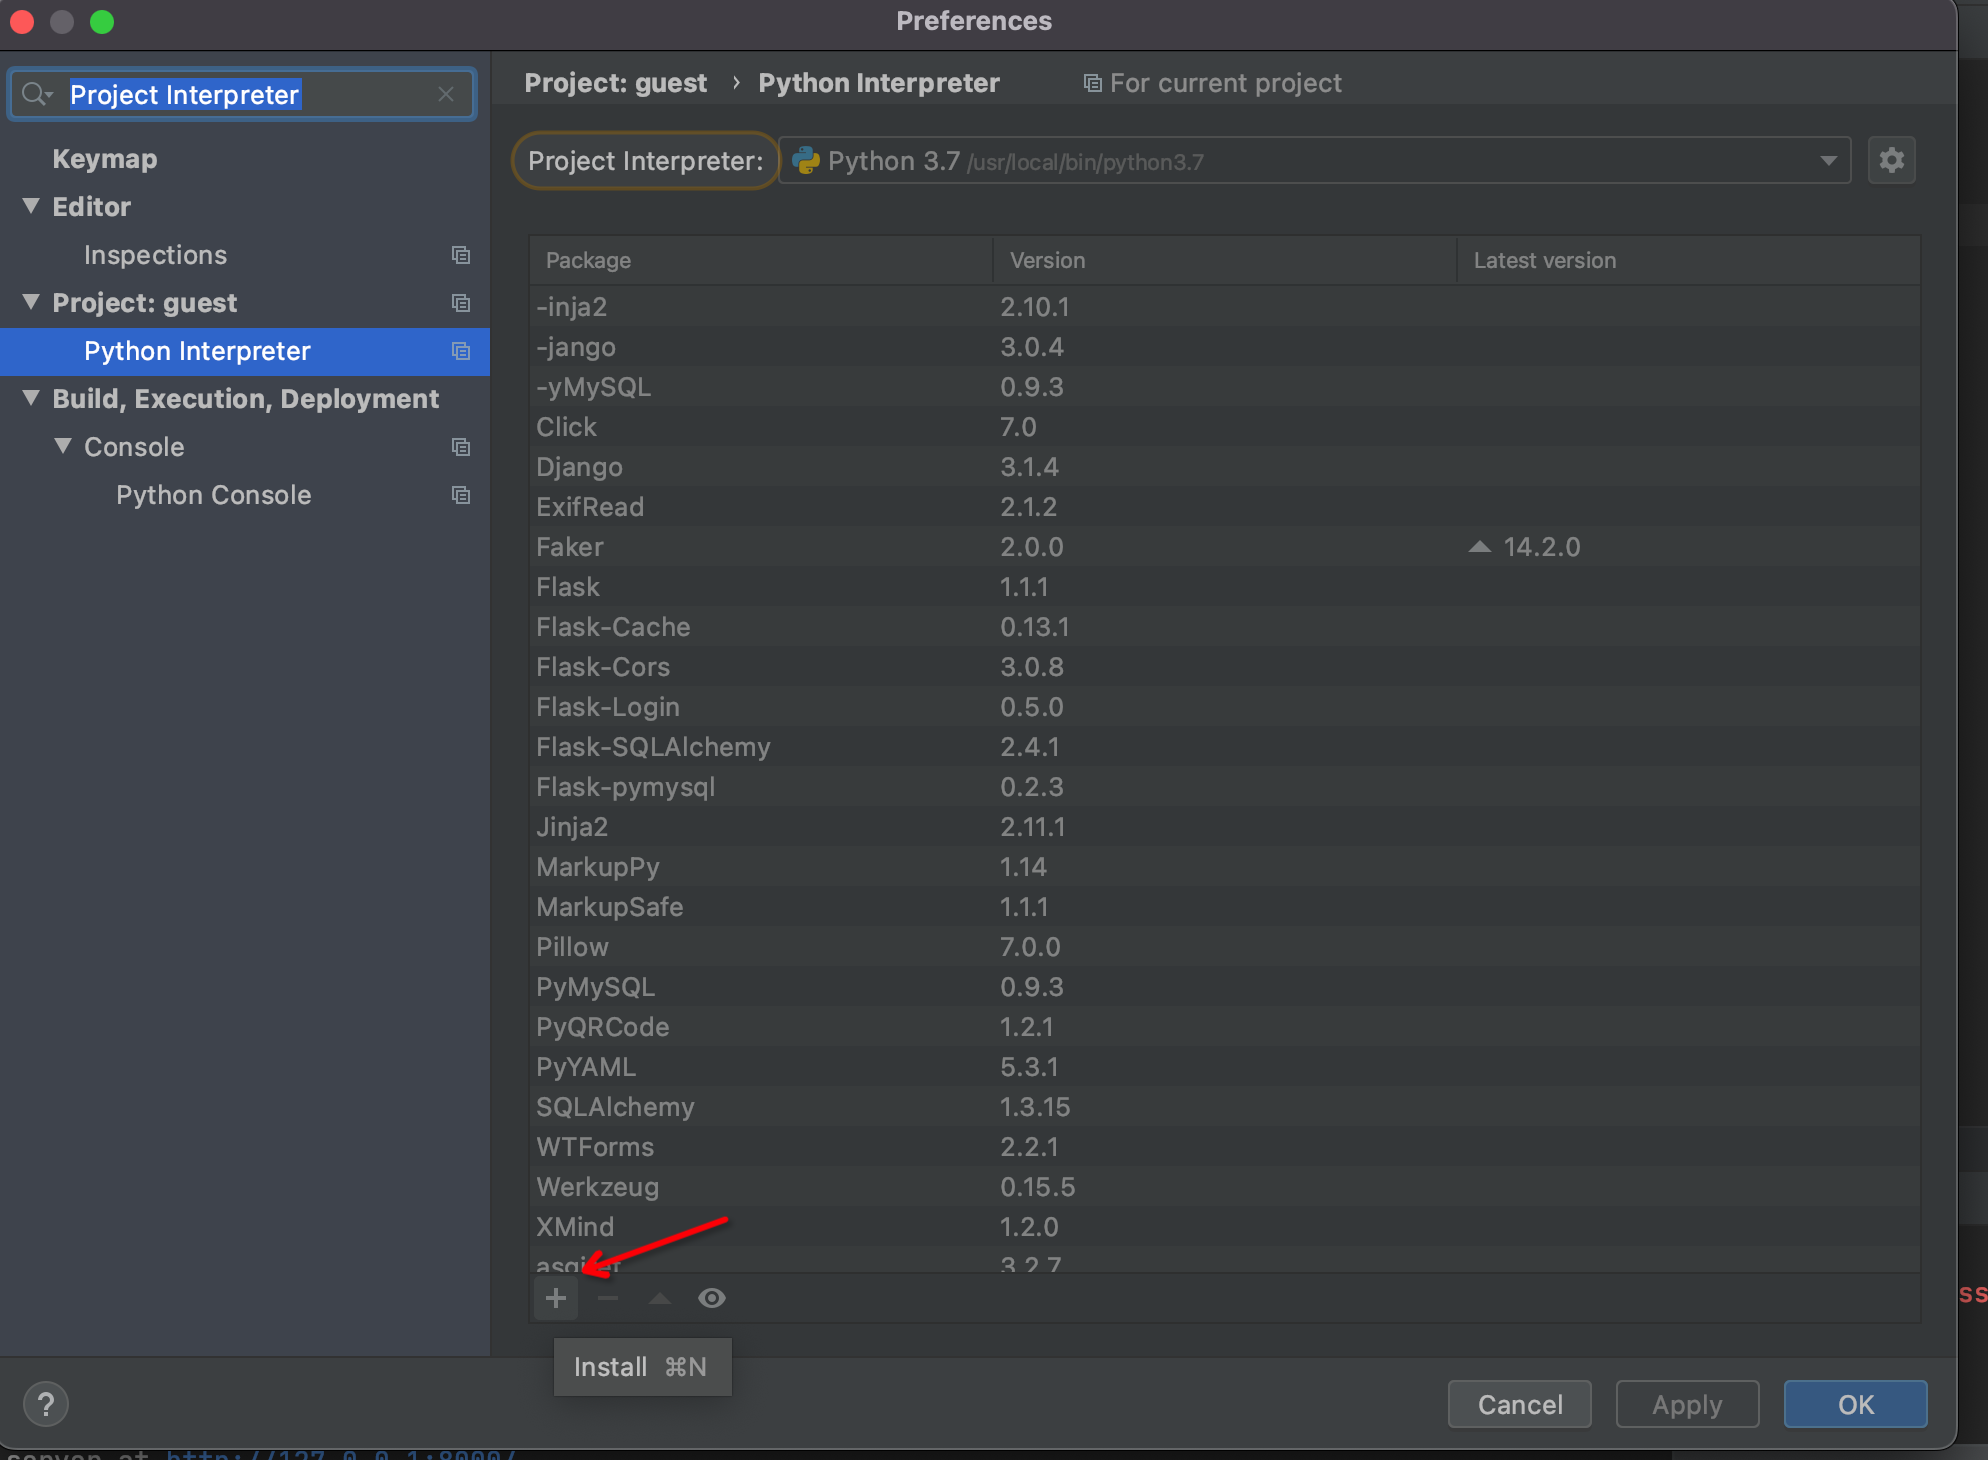The width and height of the screenshot is (1988, 1460).
Task: Collapse the Console tree node
Action: [x=63, y=446]
